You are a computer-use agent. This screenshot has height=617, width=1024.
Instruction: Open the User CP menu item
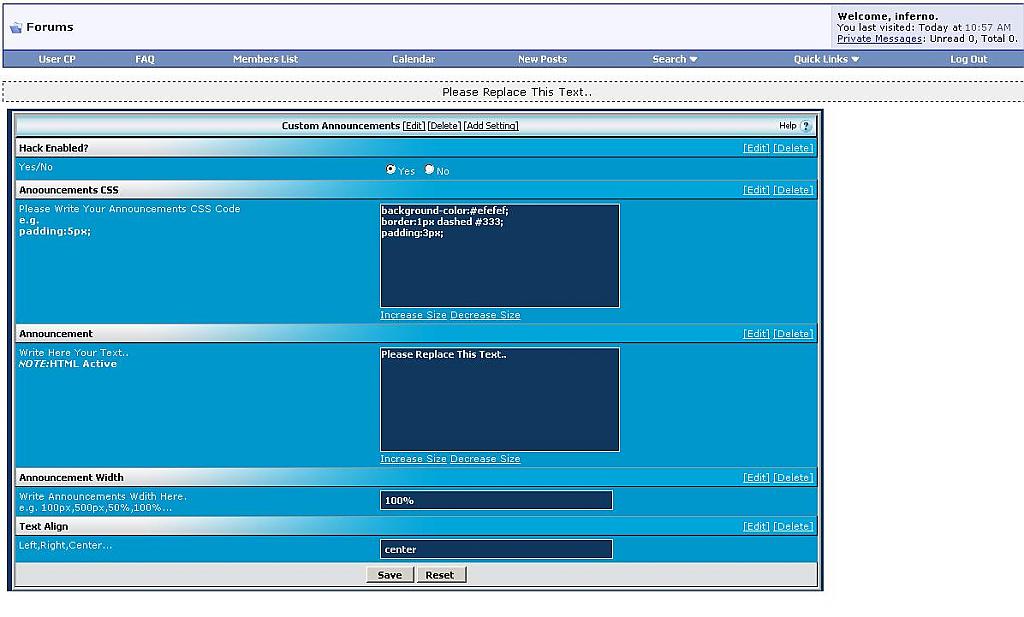pos(57,59)
